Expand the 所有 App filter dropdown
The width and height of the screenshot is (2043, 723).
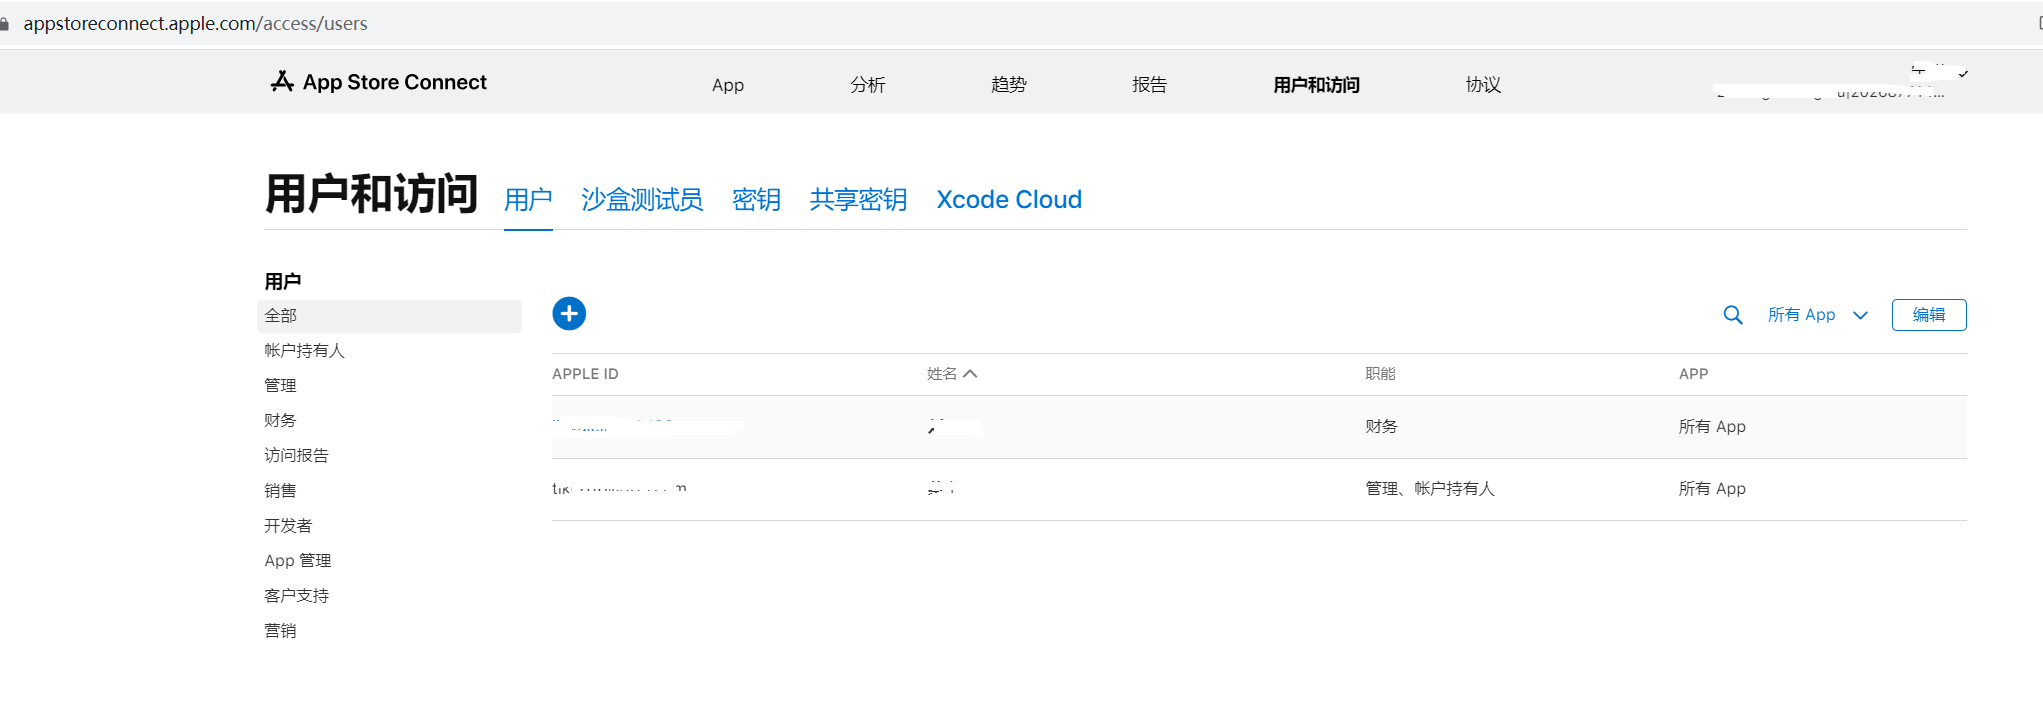coord(1817,315)
